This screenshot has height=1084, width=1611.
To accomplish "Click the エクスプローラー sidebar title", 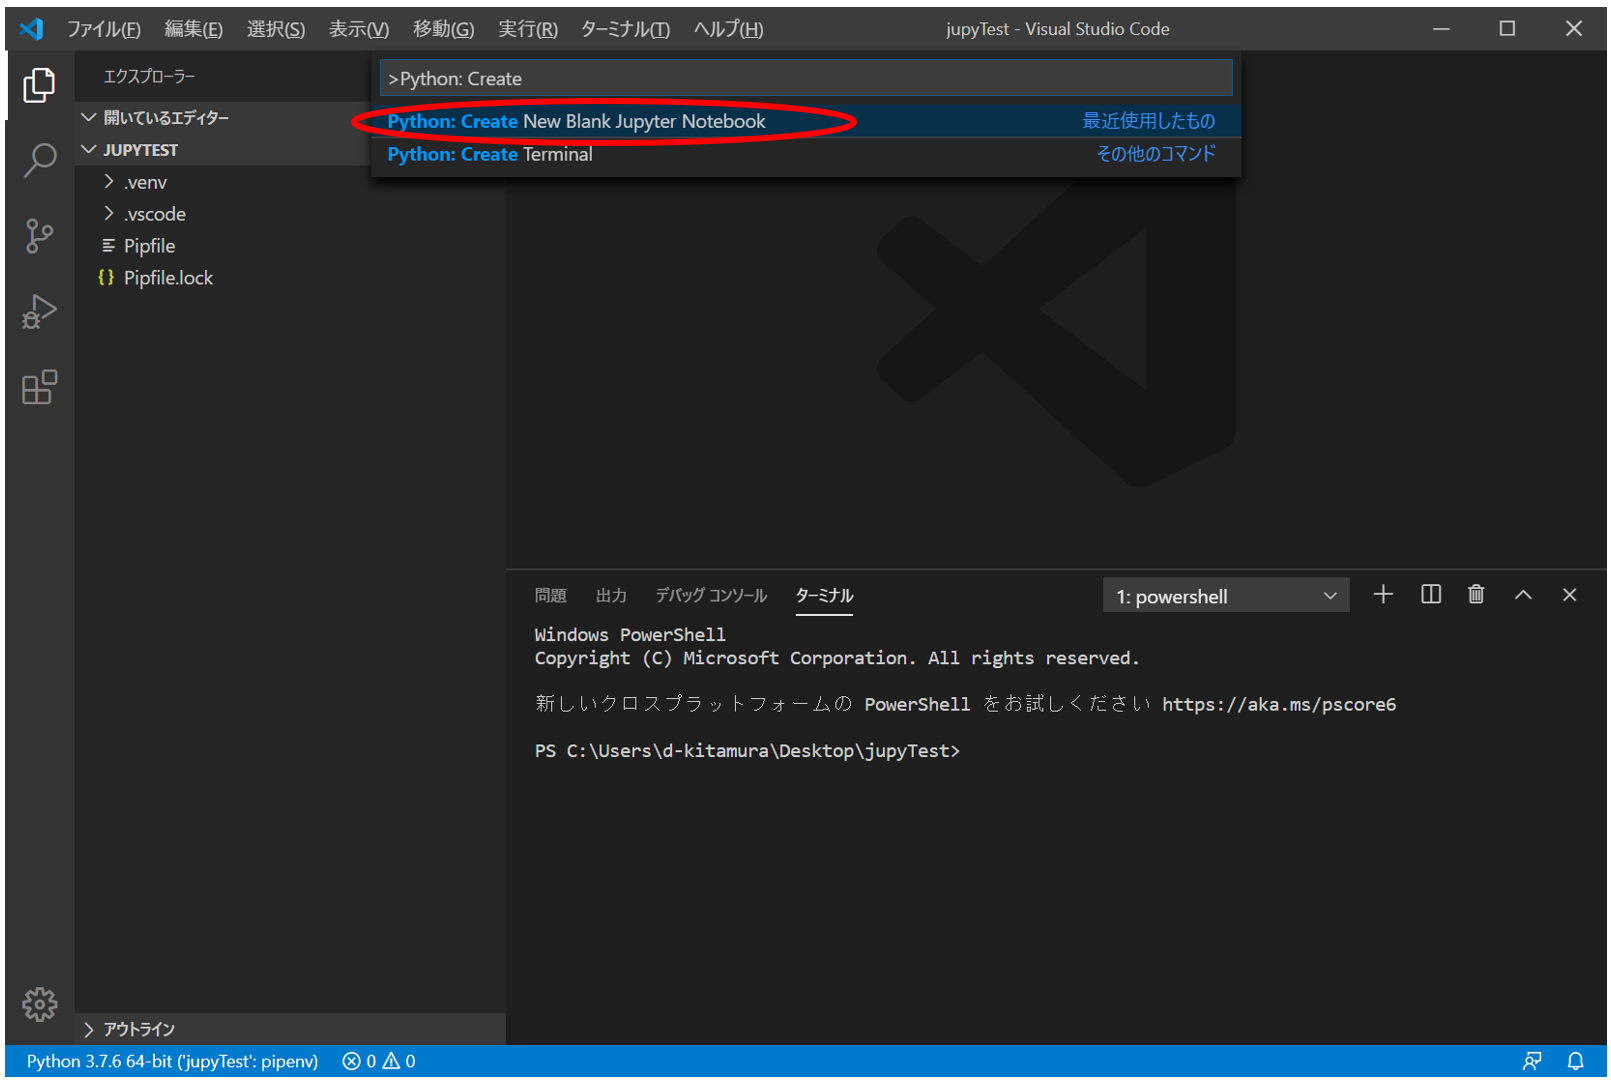I will click(x=149, y=77).
